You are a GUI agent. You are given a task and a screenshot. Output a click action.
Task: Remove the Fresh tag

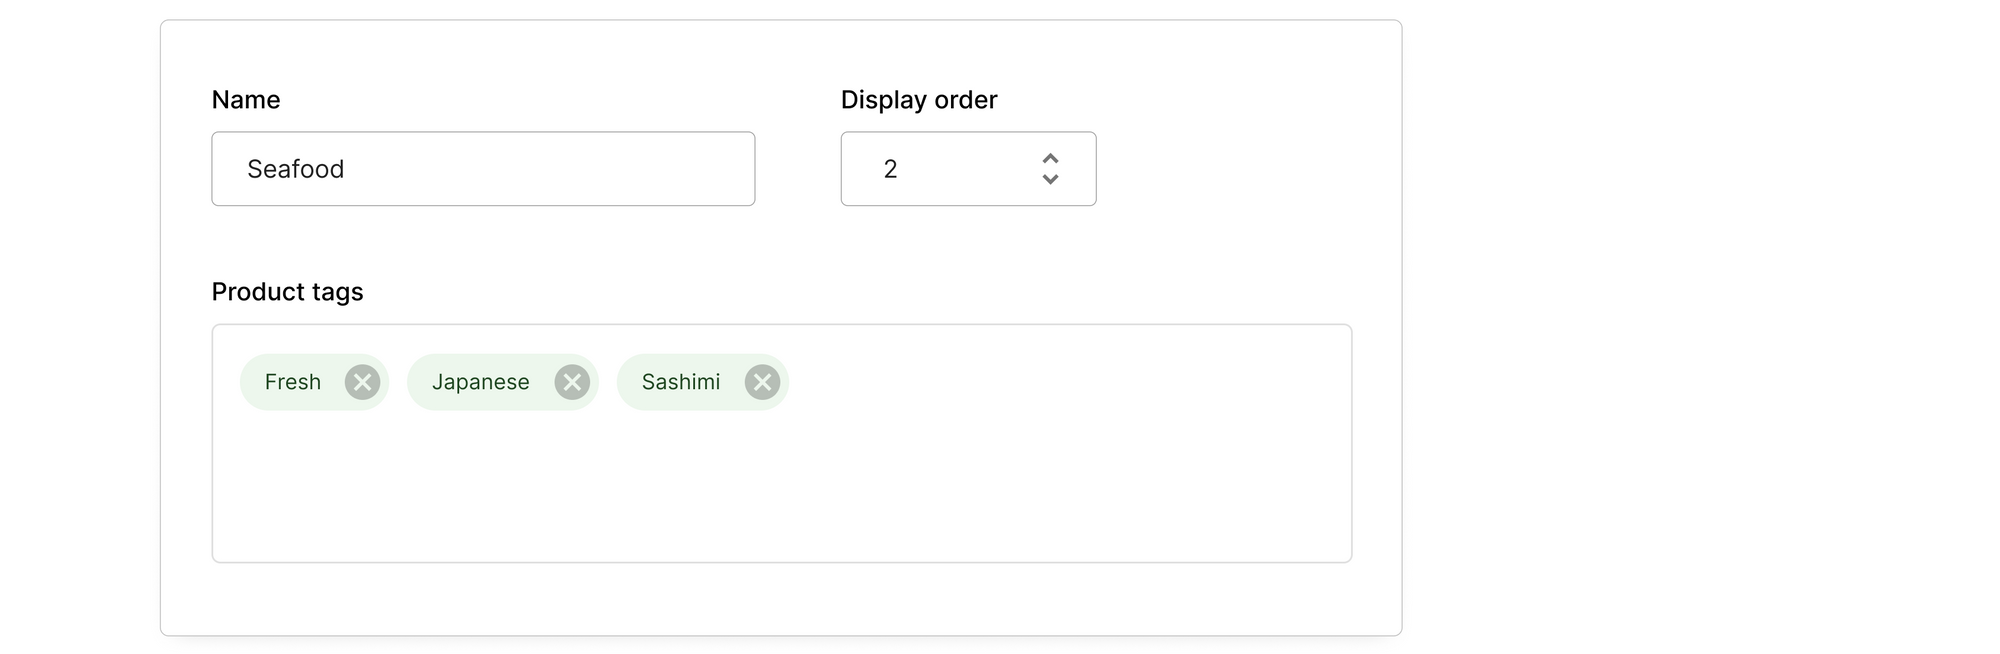pyautogui.click(x=362, y=382)
